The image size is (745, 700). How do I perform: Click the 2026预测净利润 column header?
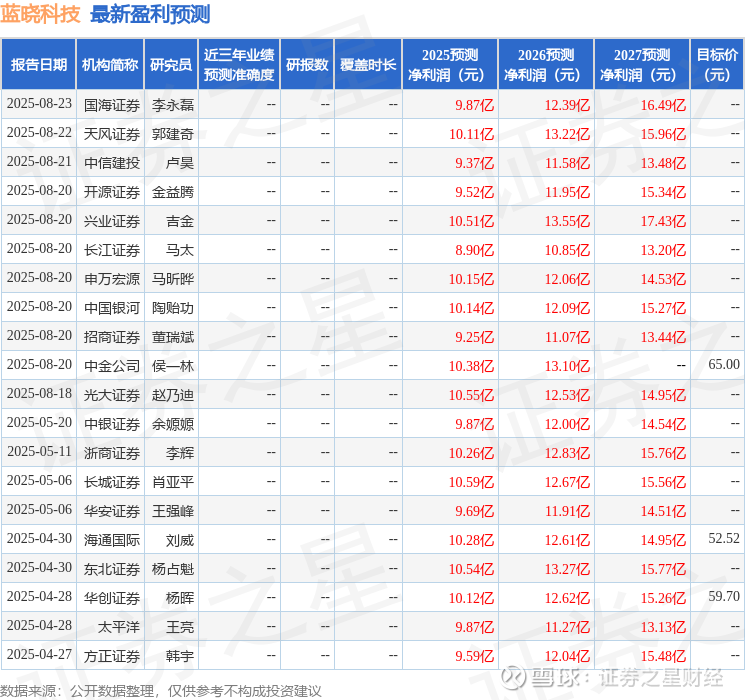(546, 65)
